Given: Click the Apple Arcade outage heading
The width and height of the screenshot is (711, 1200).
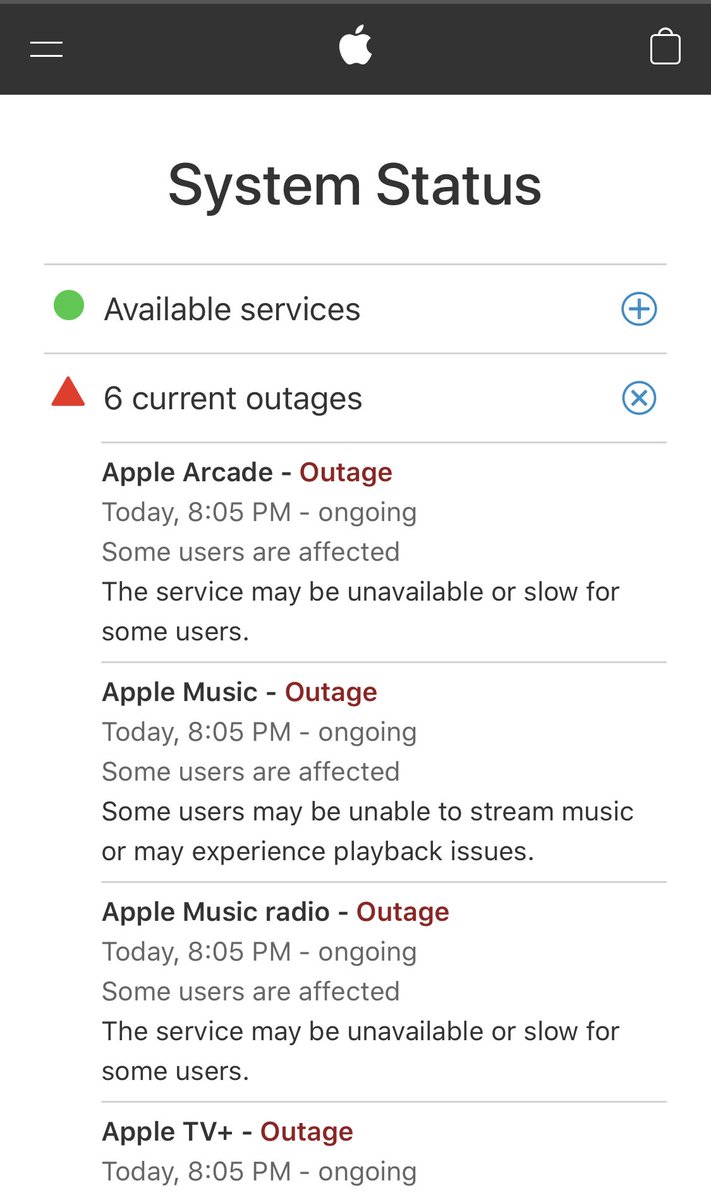Looking at the screenshot, I should (247, 472).
